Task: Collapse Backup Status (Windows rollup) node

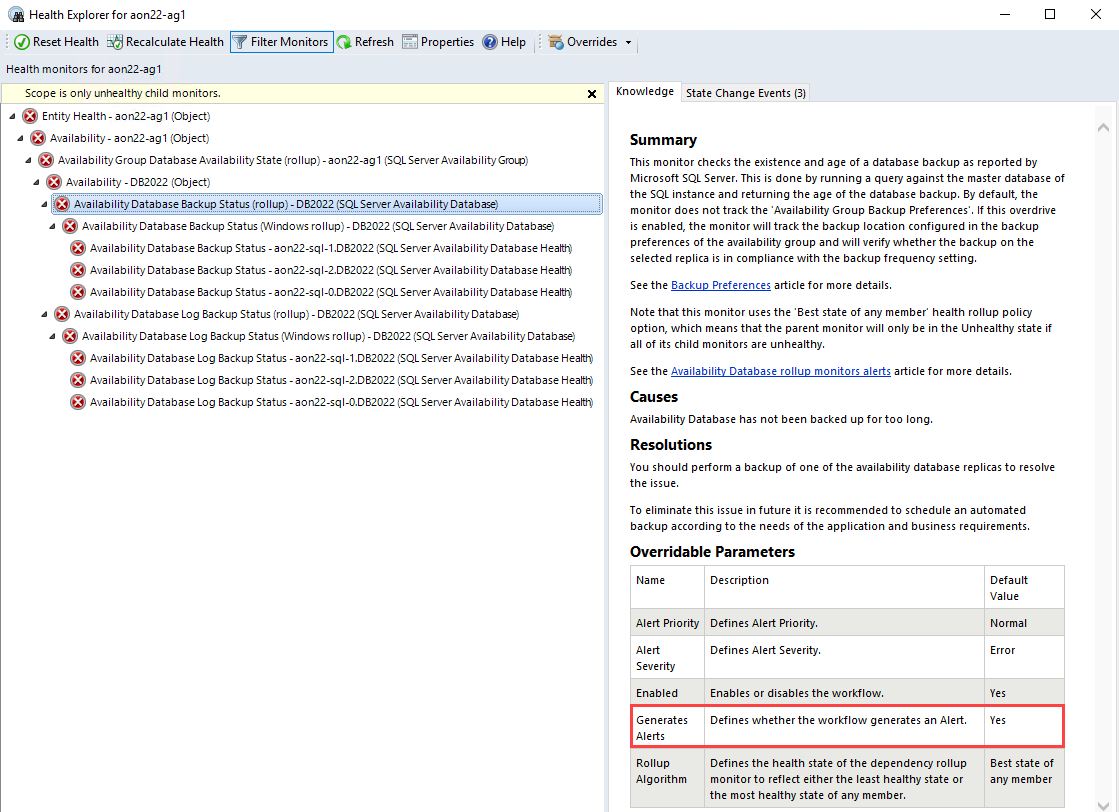Action: [52, 227]
